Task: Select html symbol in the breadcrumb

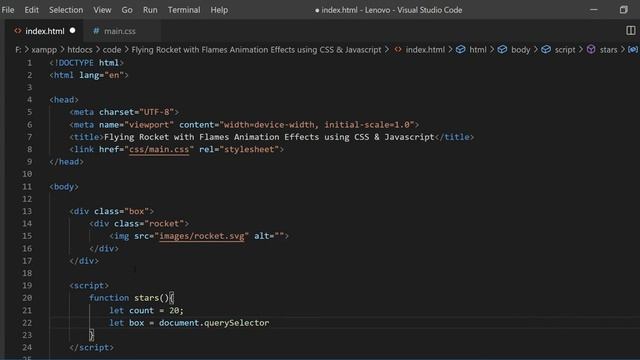Action: pyautogui.click(x=478, y=50)
